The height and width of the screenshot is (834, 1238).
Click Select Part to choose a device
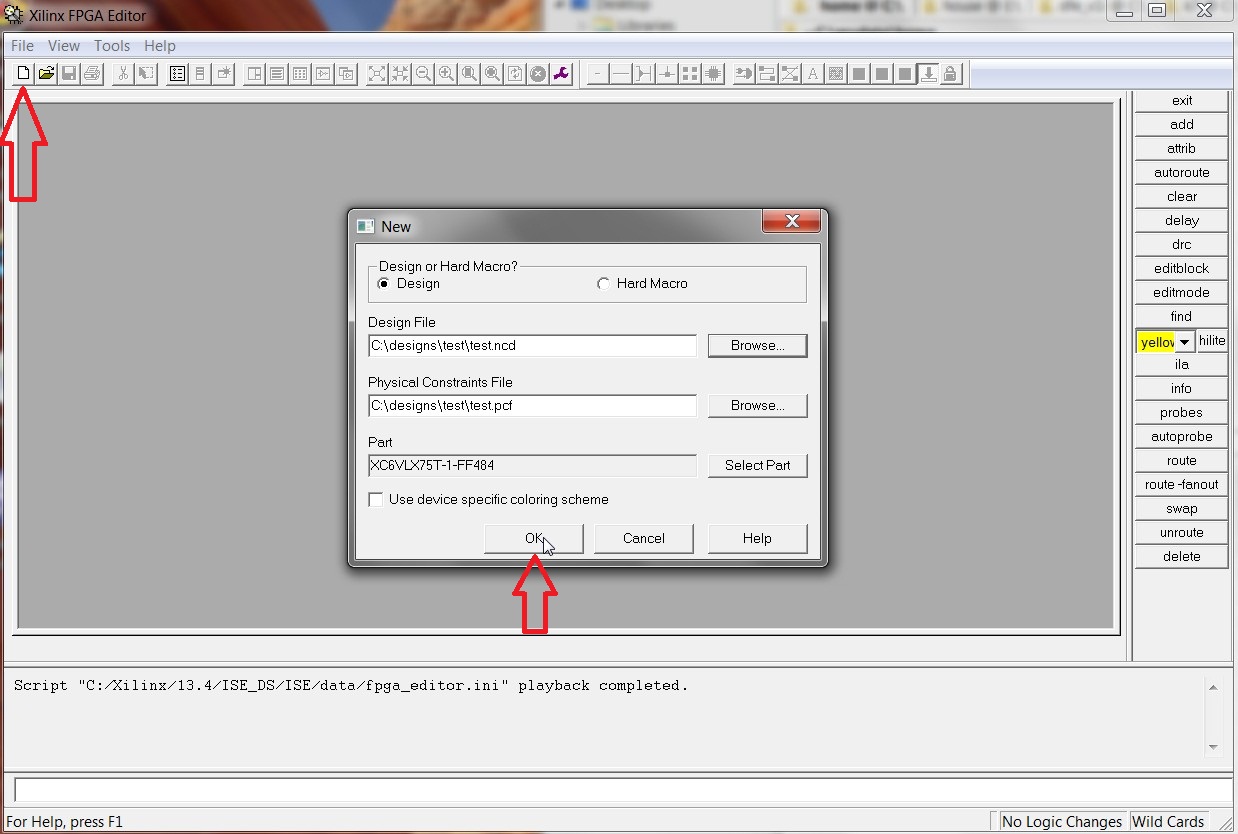[x=757, y=465]
